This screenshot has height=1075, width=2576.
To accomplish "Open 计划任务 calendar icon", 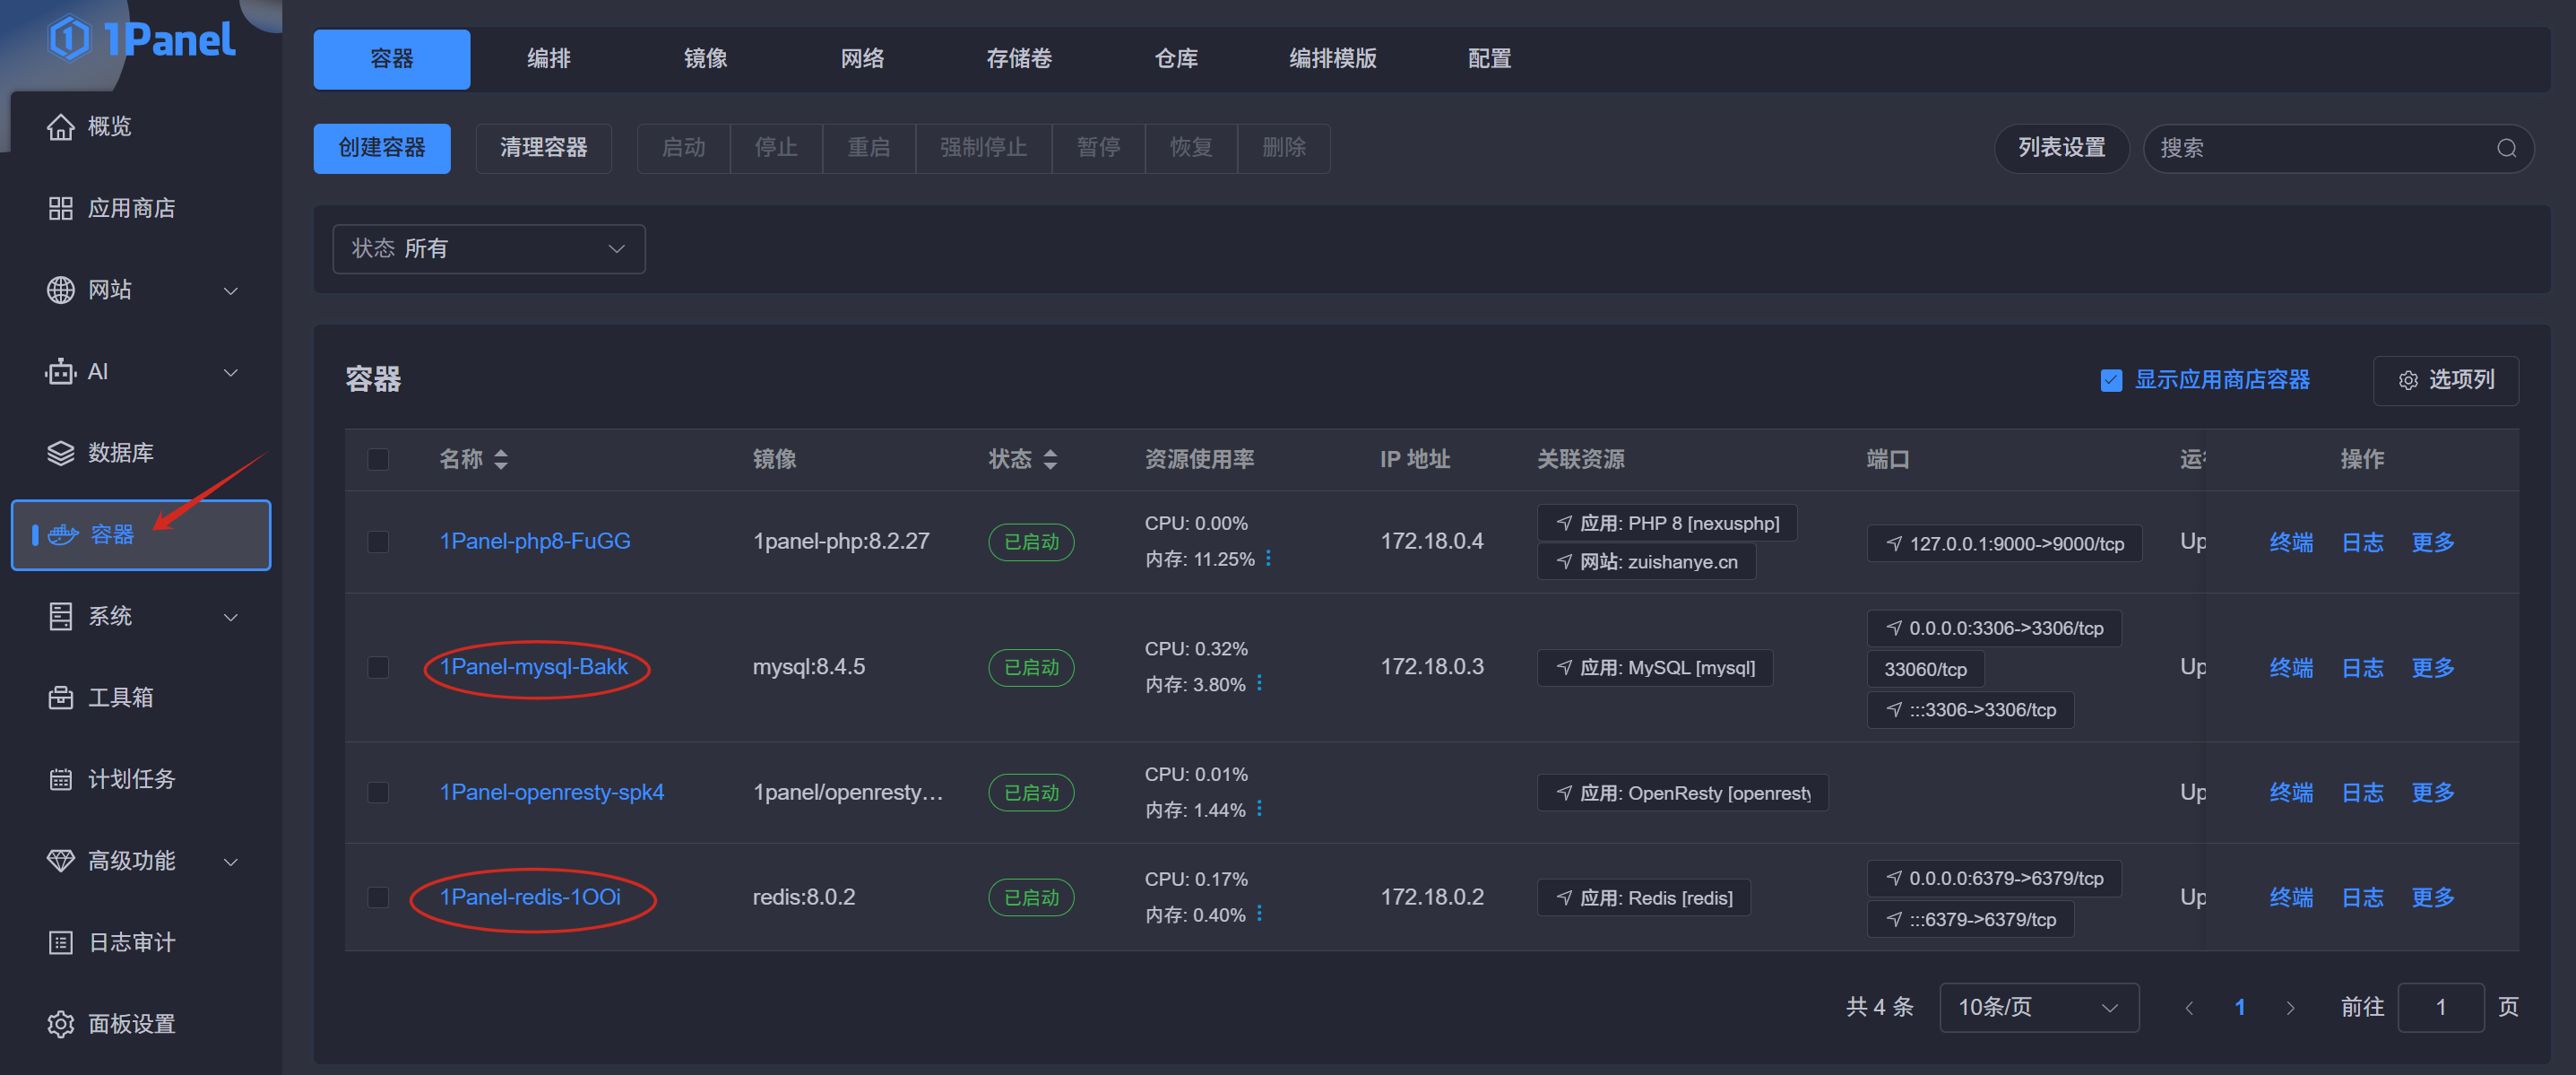I will 61,779.
